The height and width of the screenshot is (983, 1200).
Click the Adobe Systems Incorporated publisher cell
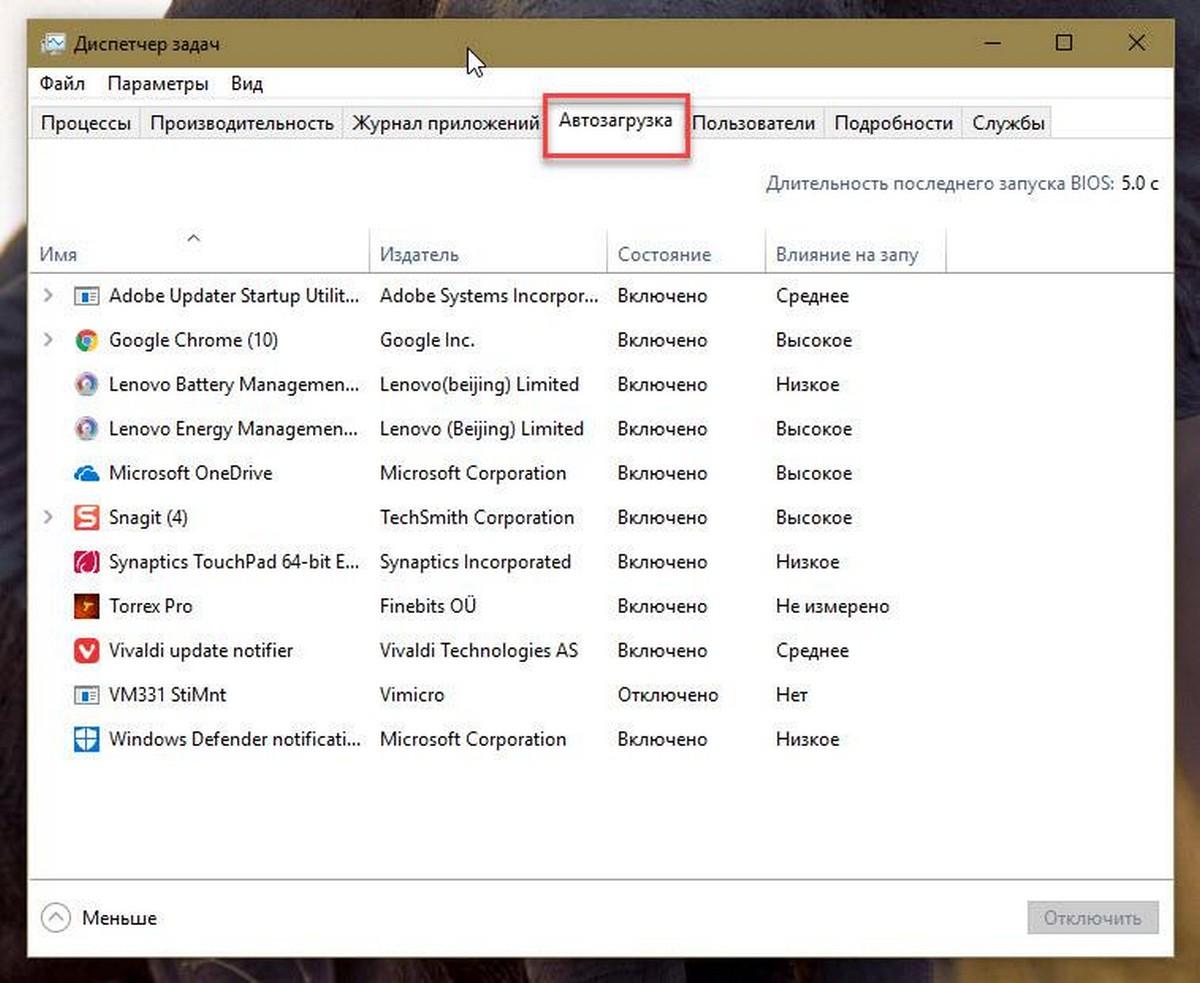click(490, 296)
